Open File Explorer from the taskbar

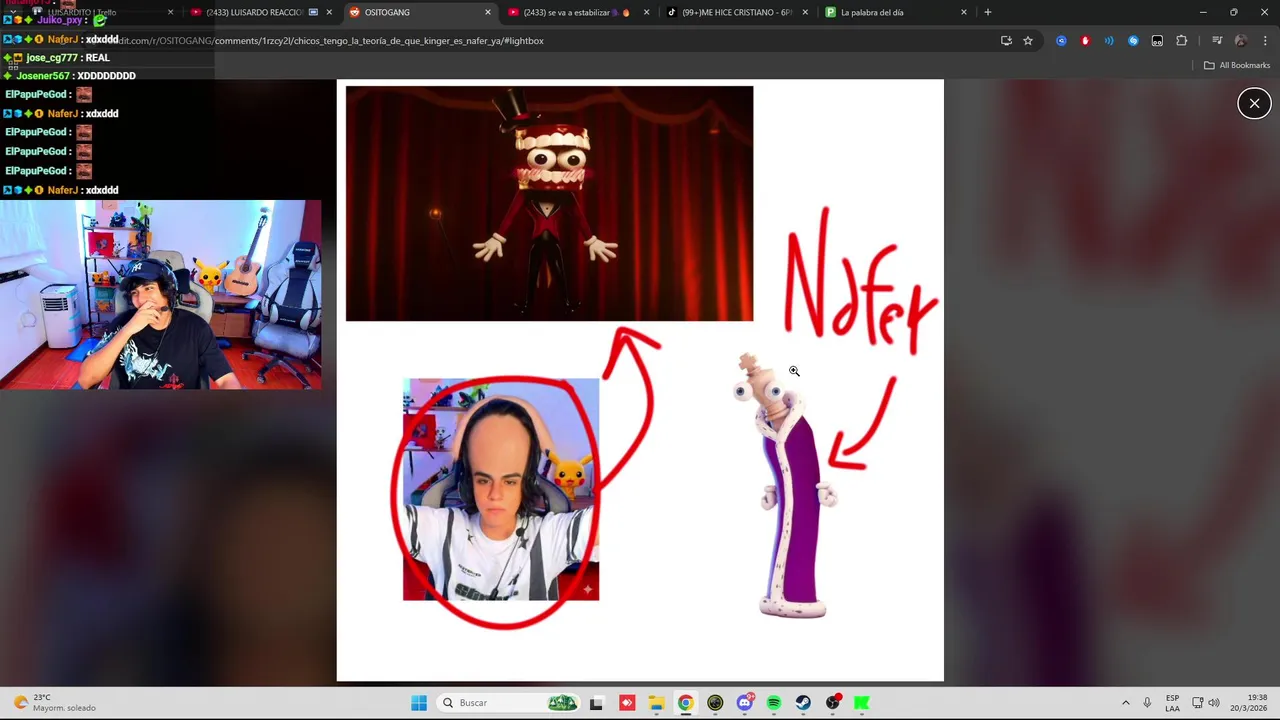click(656, 703)
